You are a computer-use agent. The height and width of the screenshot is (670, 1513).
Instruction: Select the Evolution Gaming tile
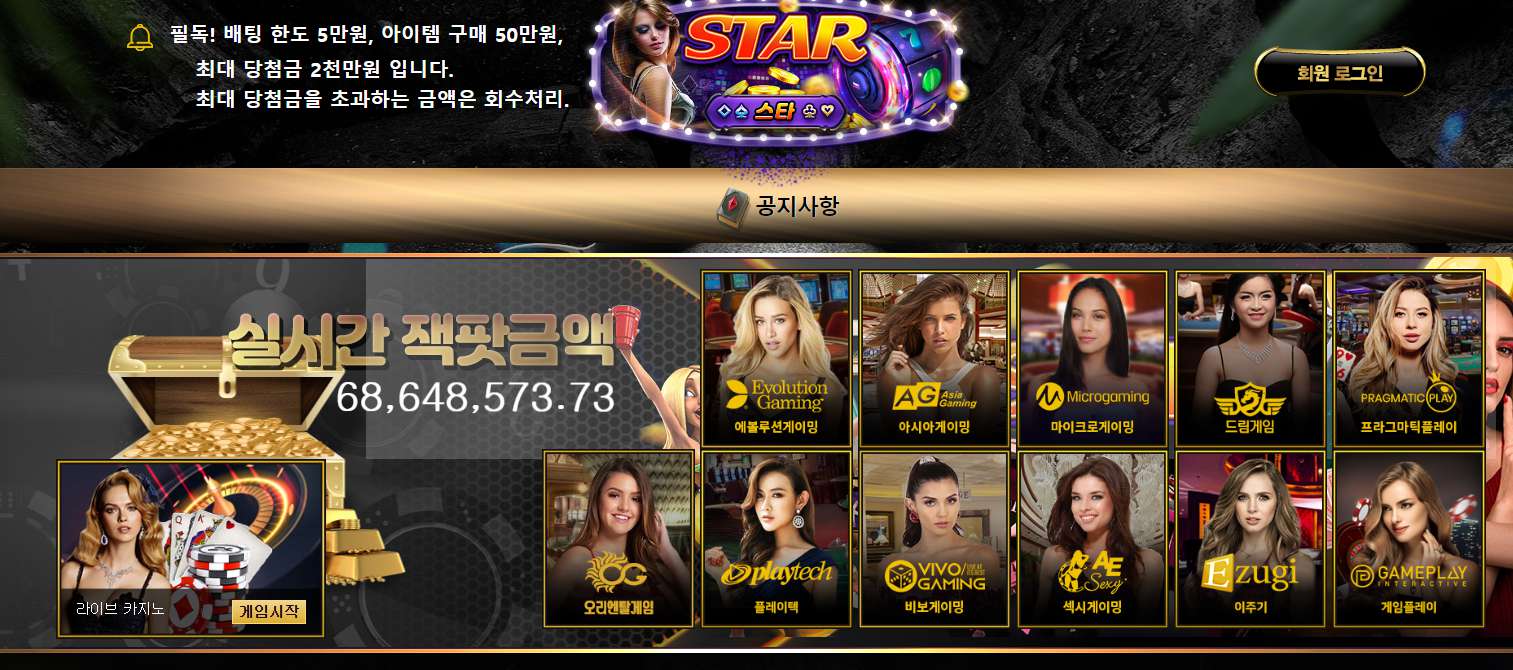(x=776, y=358)
